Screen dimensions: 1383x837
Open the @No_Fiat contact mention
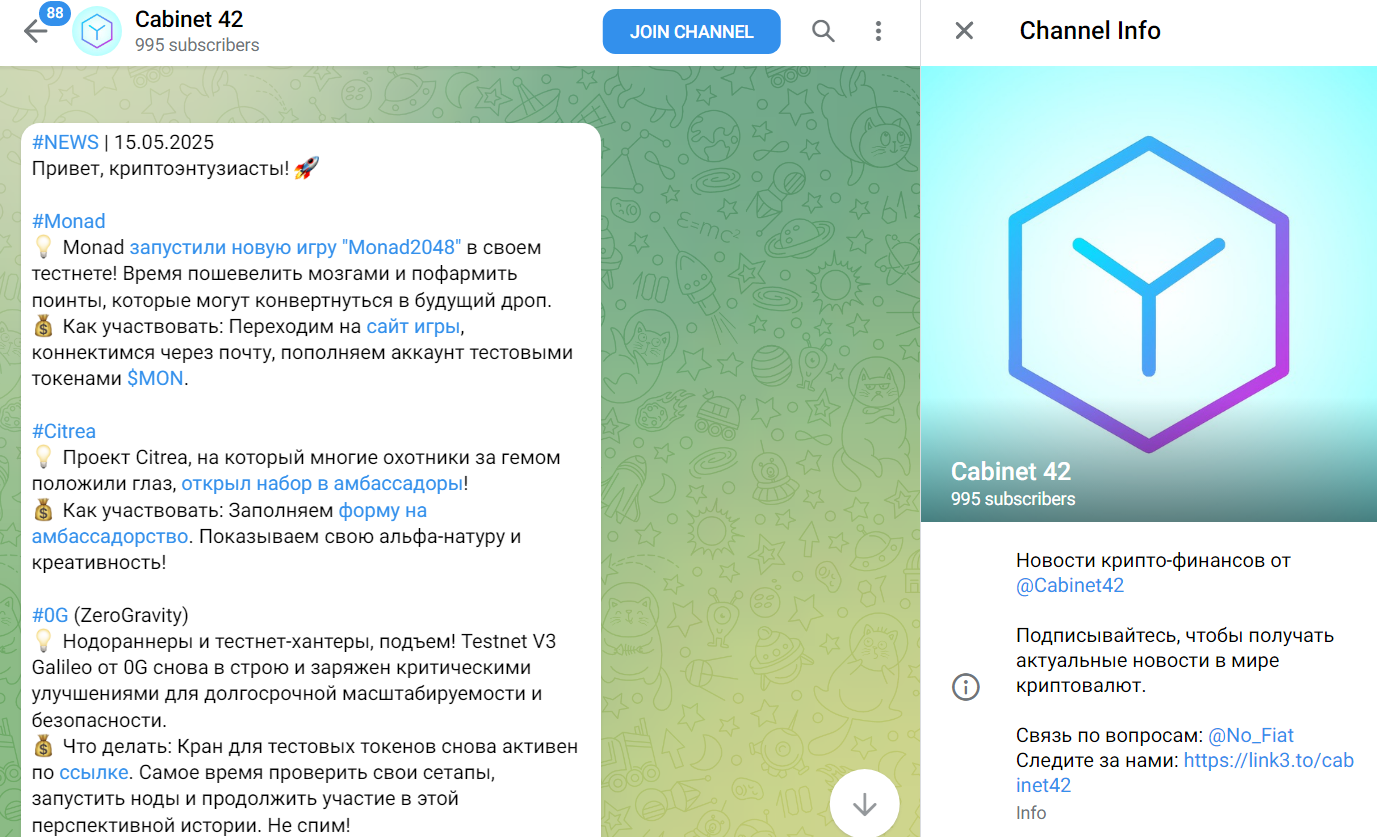pyautogui.click(x=1251, y=736)
